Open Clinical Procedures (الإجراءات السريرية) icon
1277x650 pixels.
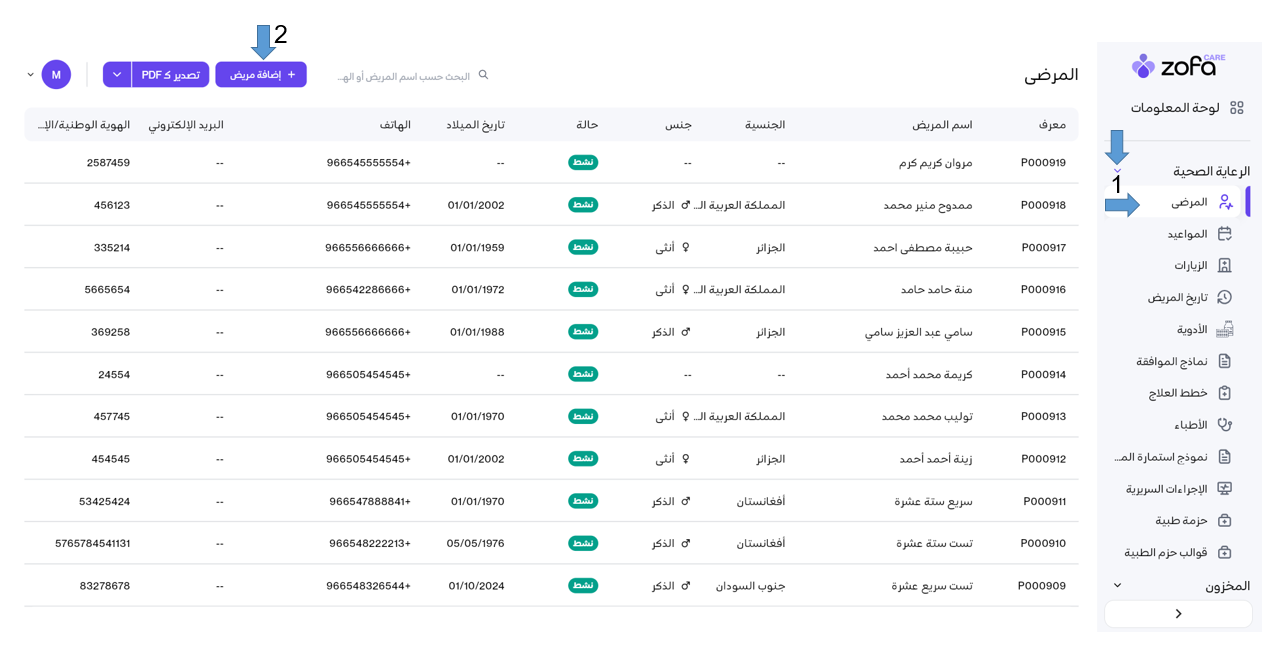[x=1224, y=489]
